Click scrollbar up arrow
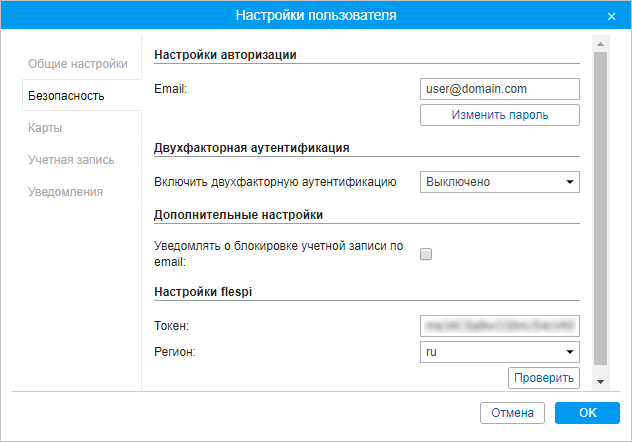632x442 pixels. pyautogui.click(x=600, y=45)
